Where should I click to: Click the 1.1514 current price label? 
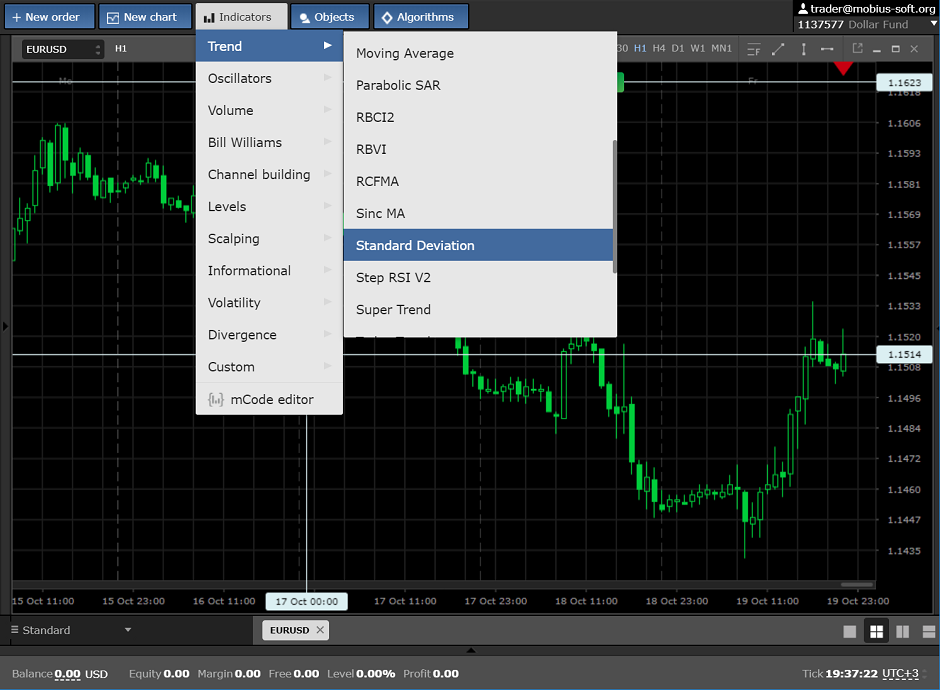point(904,354)
